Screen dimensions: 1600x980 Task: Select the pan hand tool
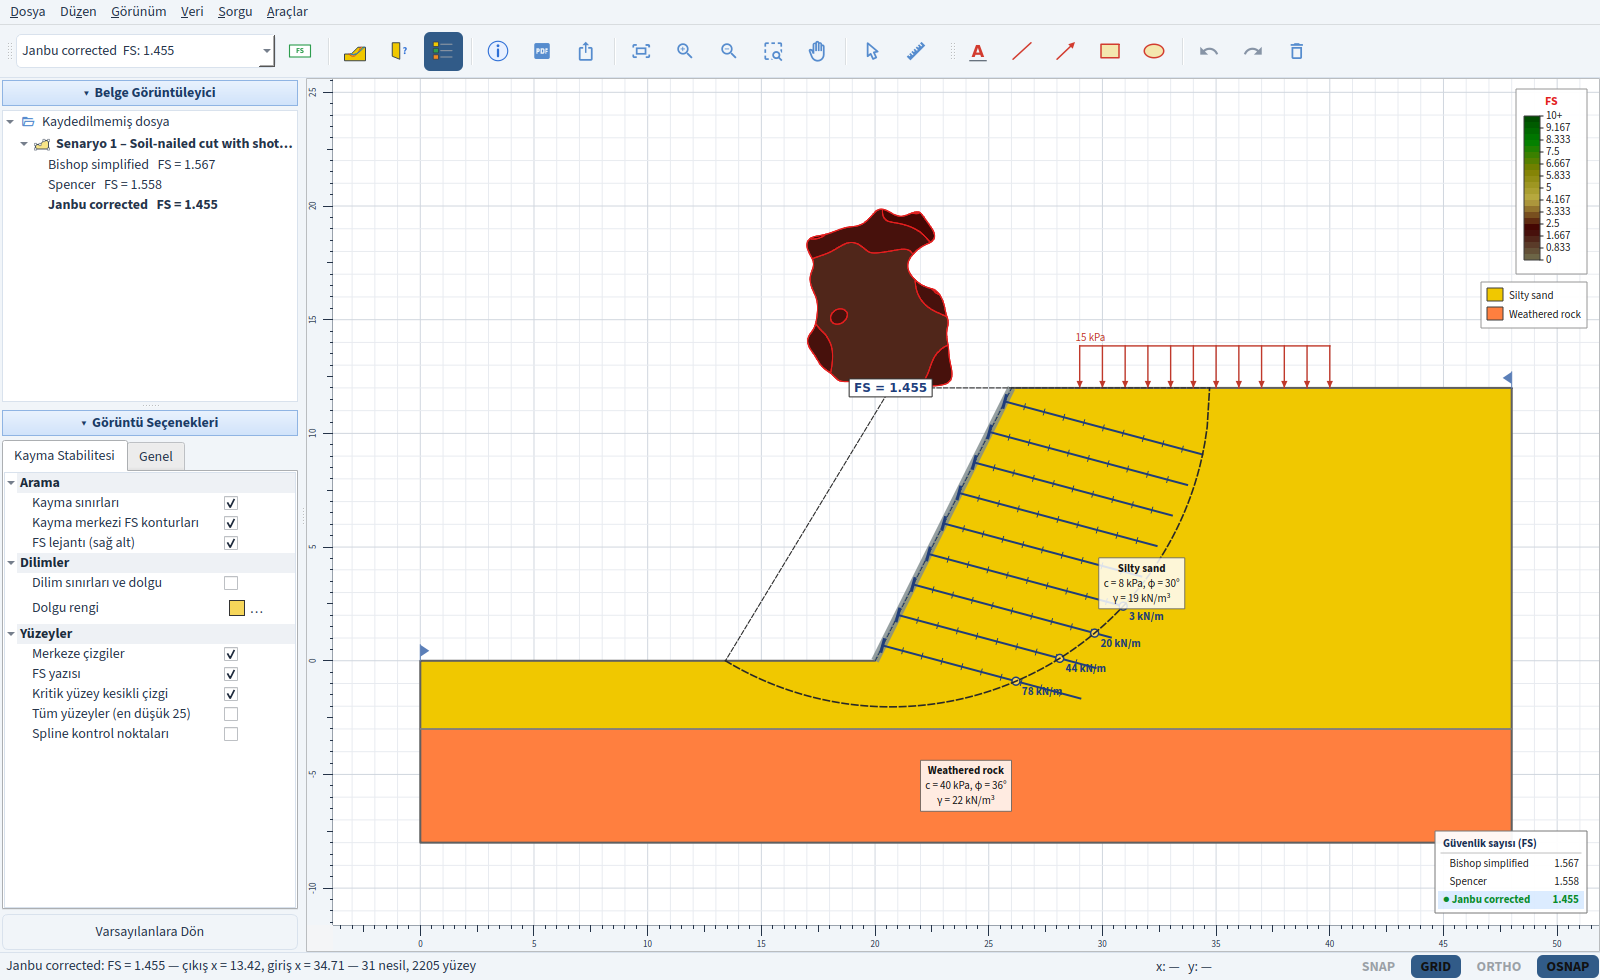pos(817,51)
